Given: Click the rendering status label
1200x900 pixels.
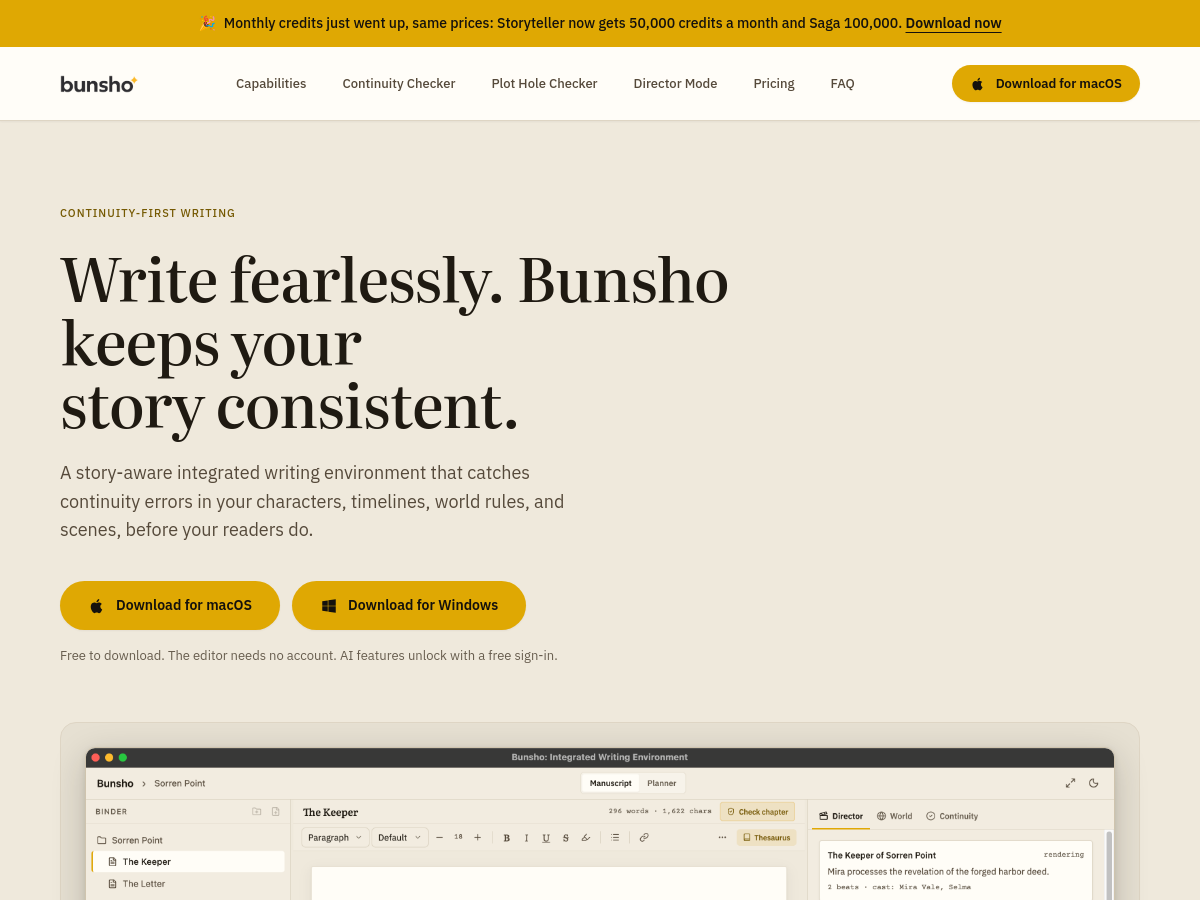Looking at the screenshot, I should [1064, 855].
